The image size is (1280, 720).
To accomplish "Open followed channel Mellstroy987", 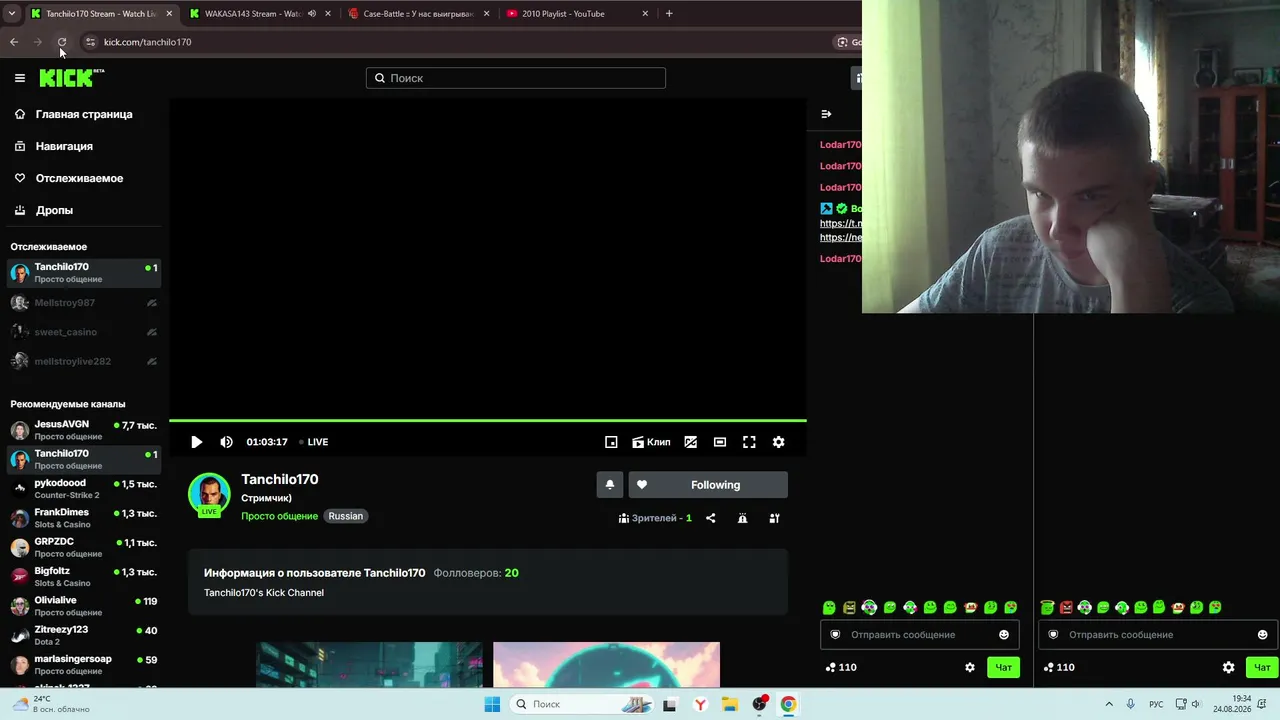I will 84,303.
